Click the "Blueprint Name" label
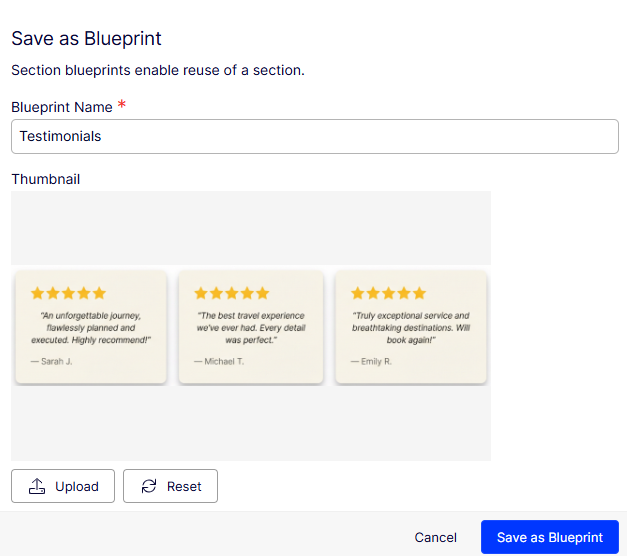Viewport: 627px width, 556px height. click(62, 107)
